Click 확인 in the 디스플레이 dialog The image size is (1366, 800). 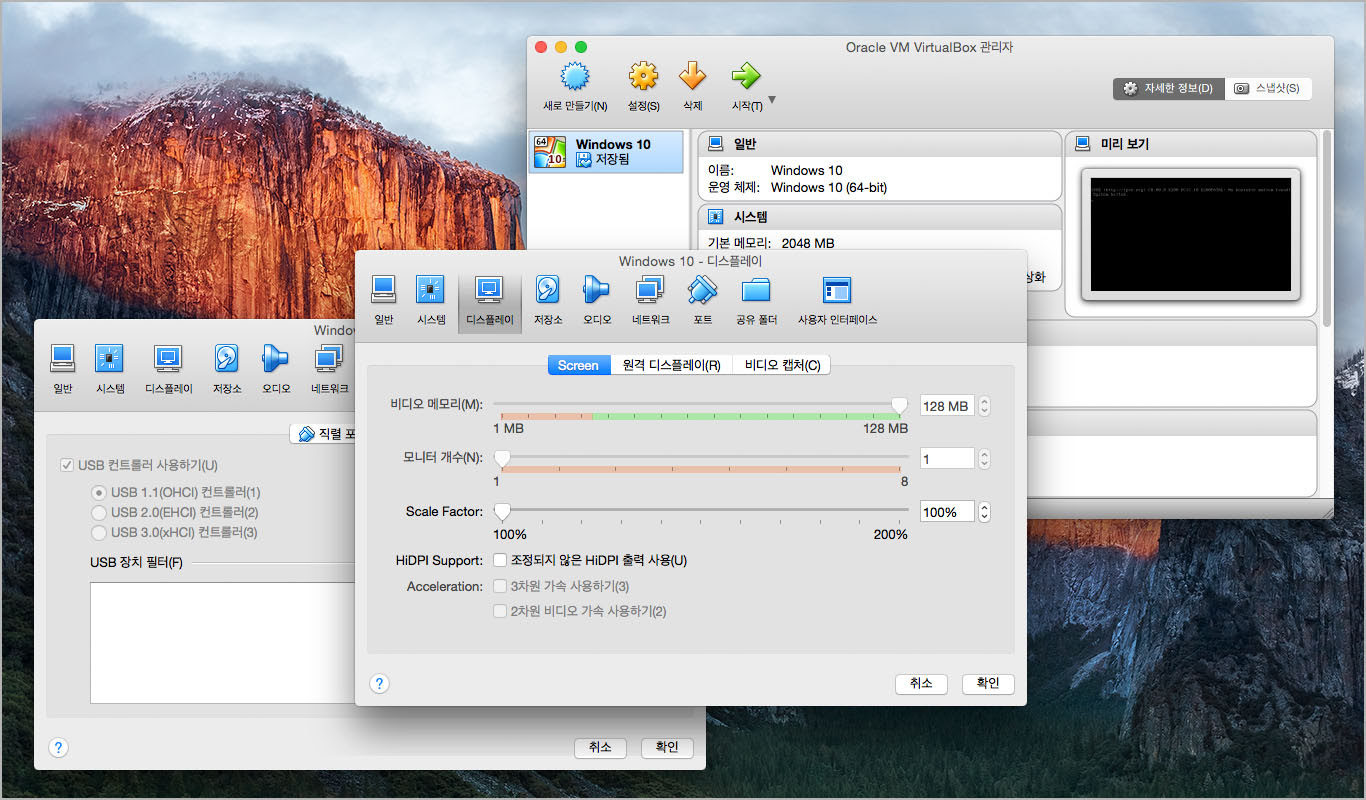[988, 684]
